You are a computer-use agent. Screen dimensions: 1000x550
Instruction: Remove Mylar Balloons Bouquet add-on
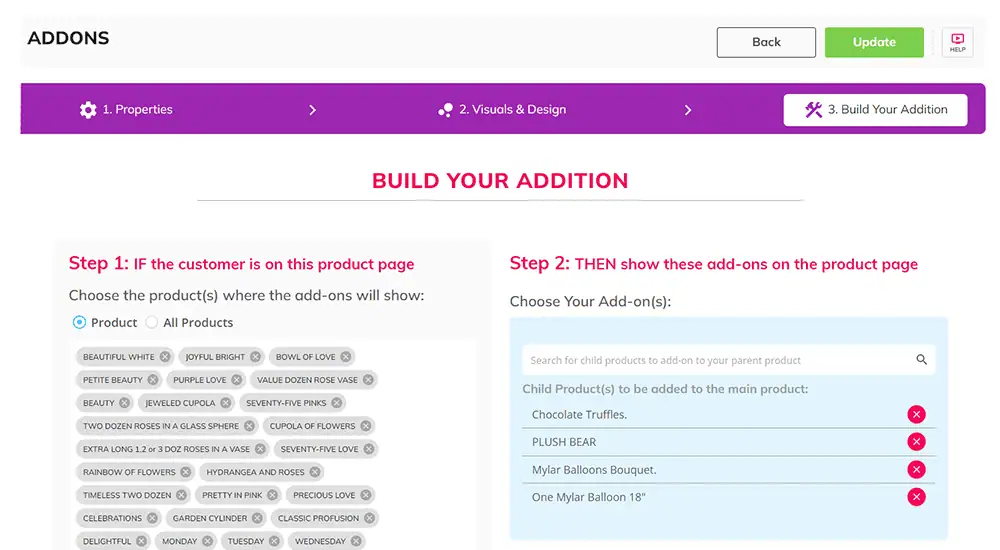[916, 470]
